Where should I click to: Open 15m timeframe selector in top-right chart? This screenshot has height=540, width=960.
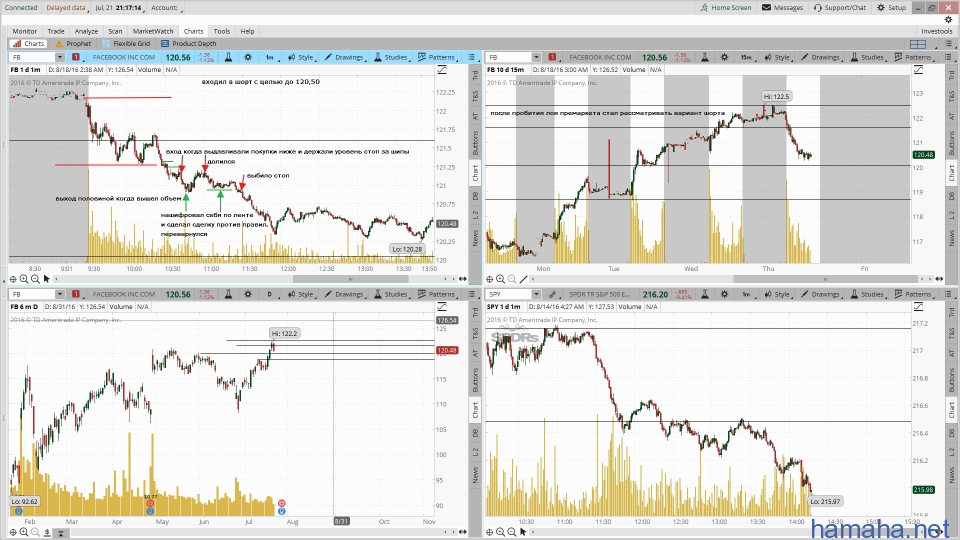point(746,57)
